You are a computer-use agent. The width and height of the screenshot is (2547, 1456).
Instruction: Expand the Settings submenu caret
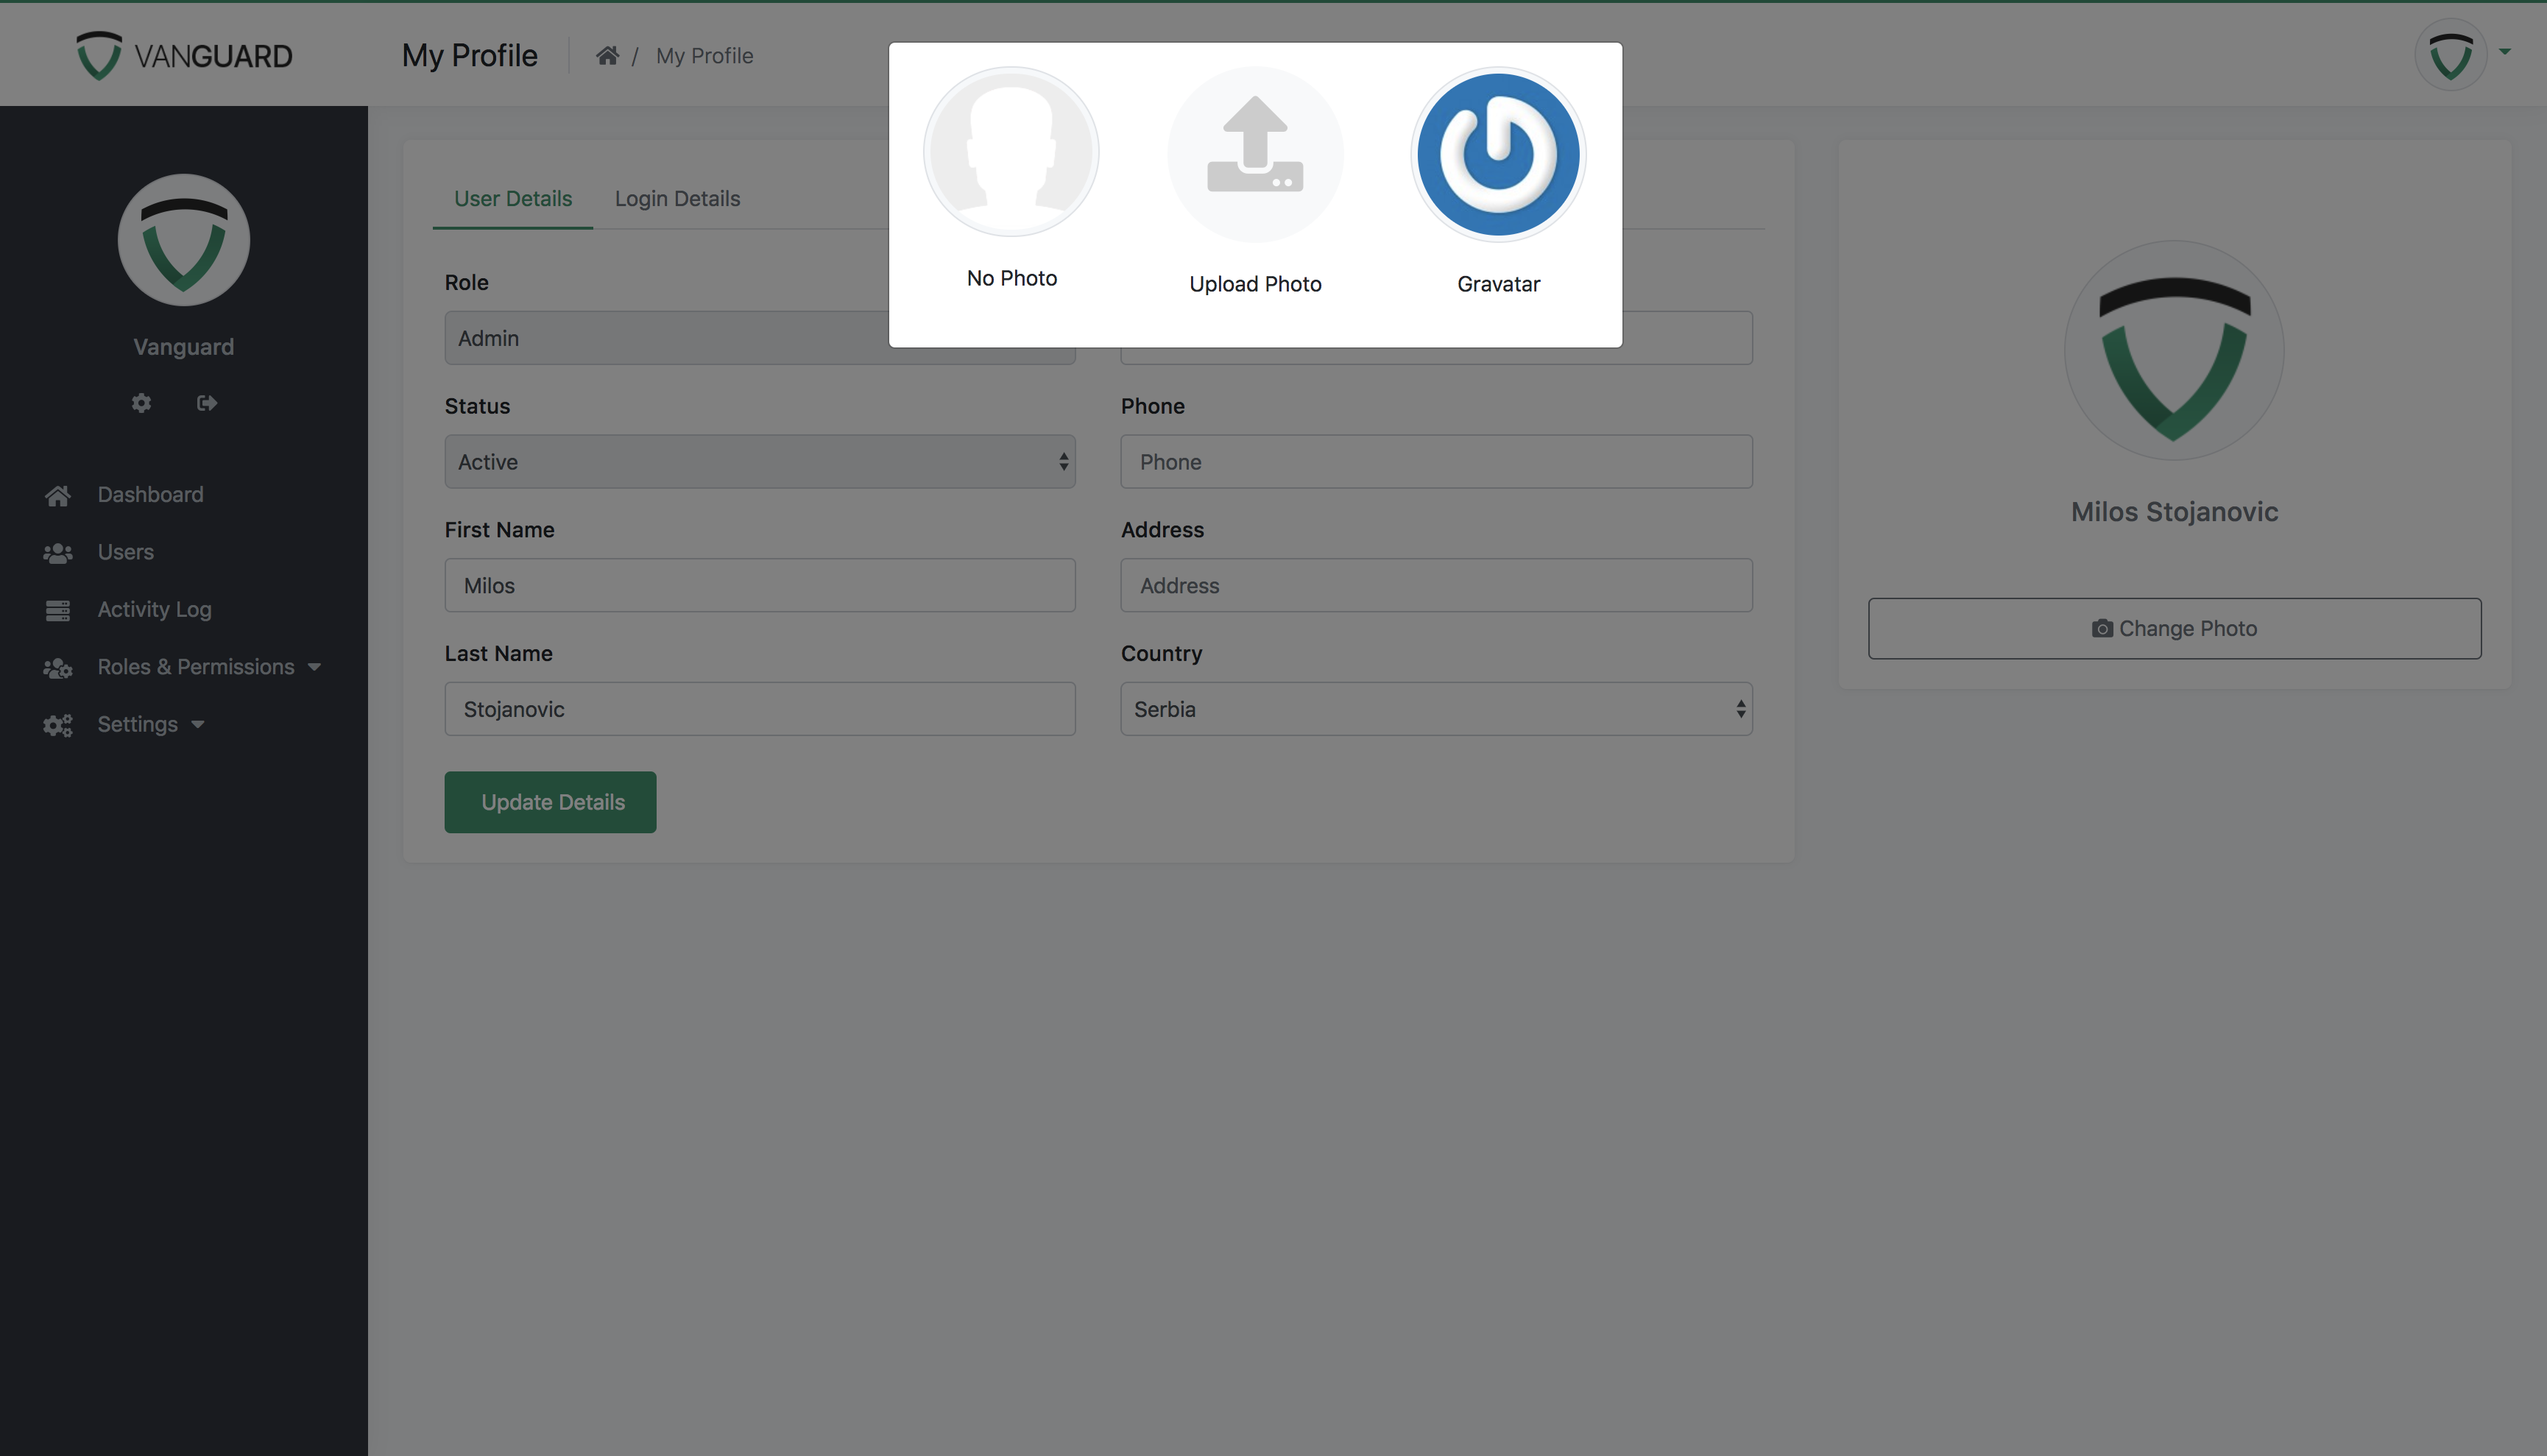coord(198,724)
